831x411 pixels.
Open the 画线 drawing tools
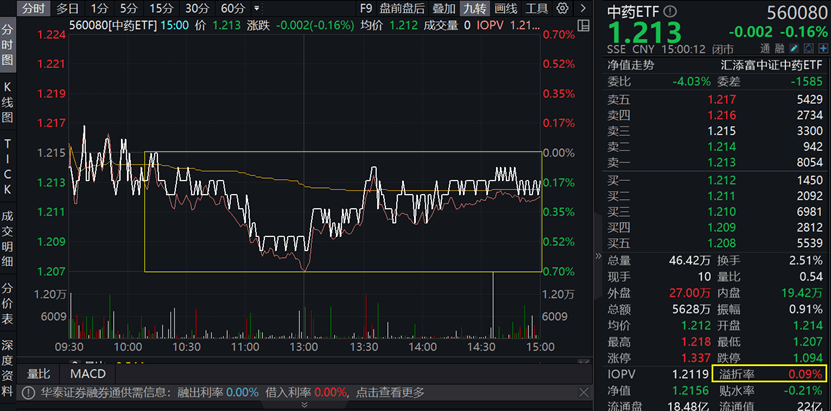506,8
